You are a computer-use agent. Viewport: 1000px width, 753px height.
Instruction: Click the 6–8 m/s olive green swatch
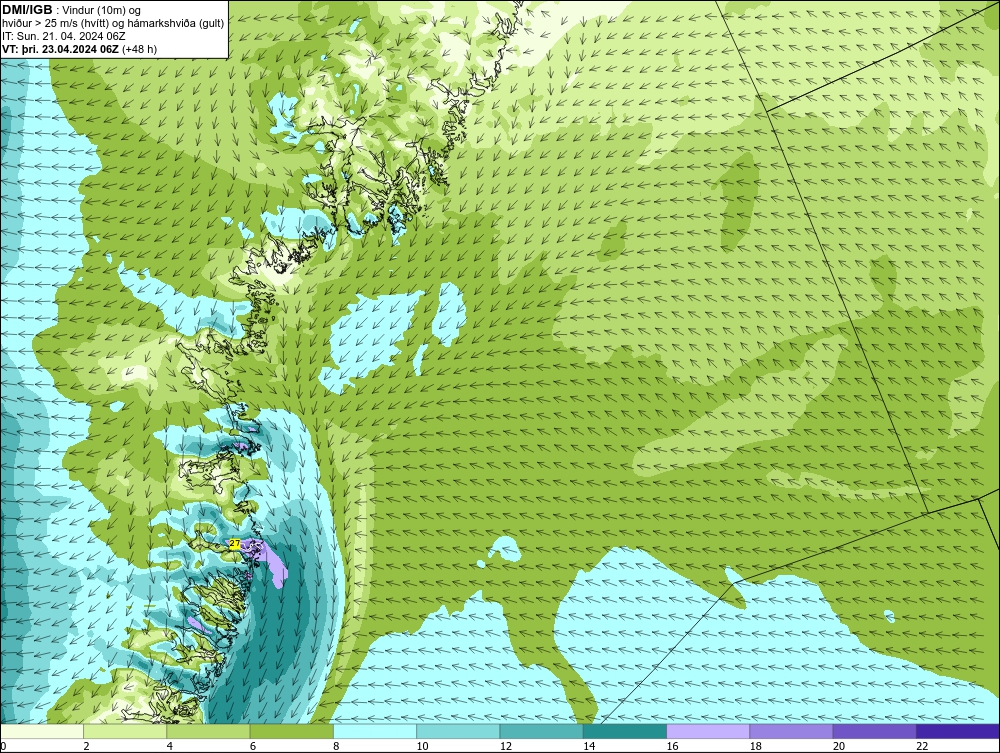291,731
